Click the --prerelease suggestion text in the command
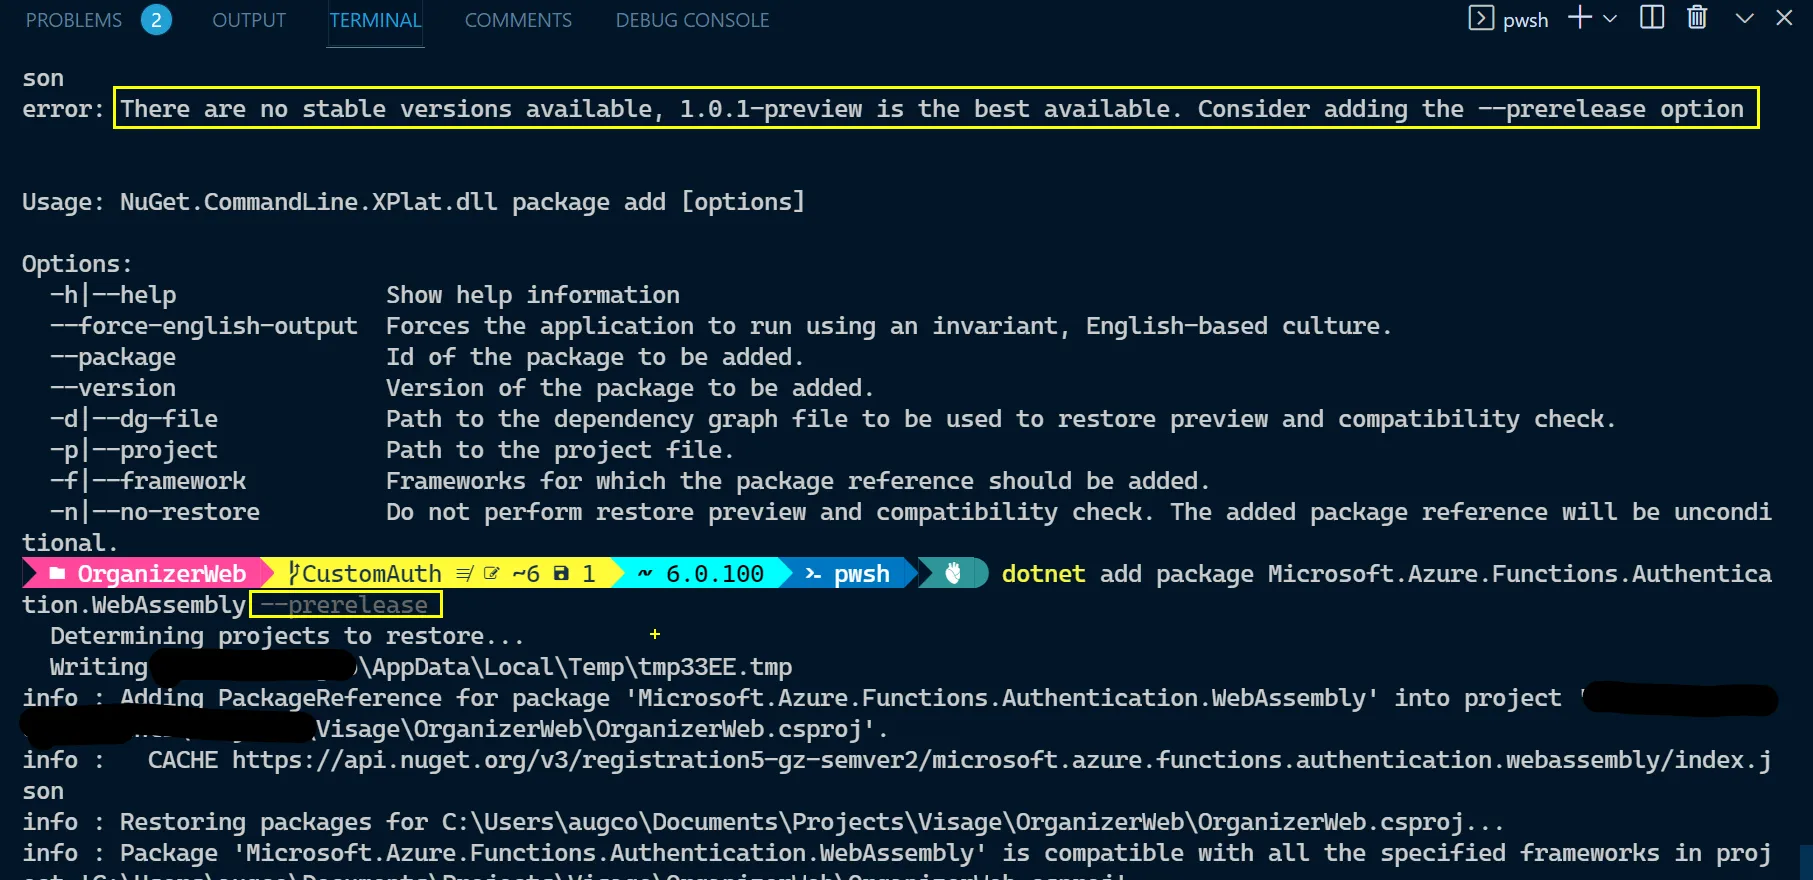 pos(345,605)
